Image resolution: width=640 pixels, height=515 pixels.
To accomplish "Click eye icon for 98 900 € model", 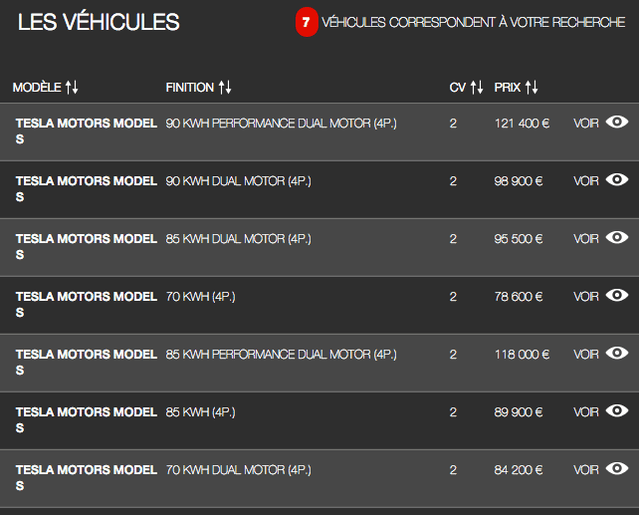I will tap(617, 181).
